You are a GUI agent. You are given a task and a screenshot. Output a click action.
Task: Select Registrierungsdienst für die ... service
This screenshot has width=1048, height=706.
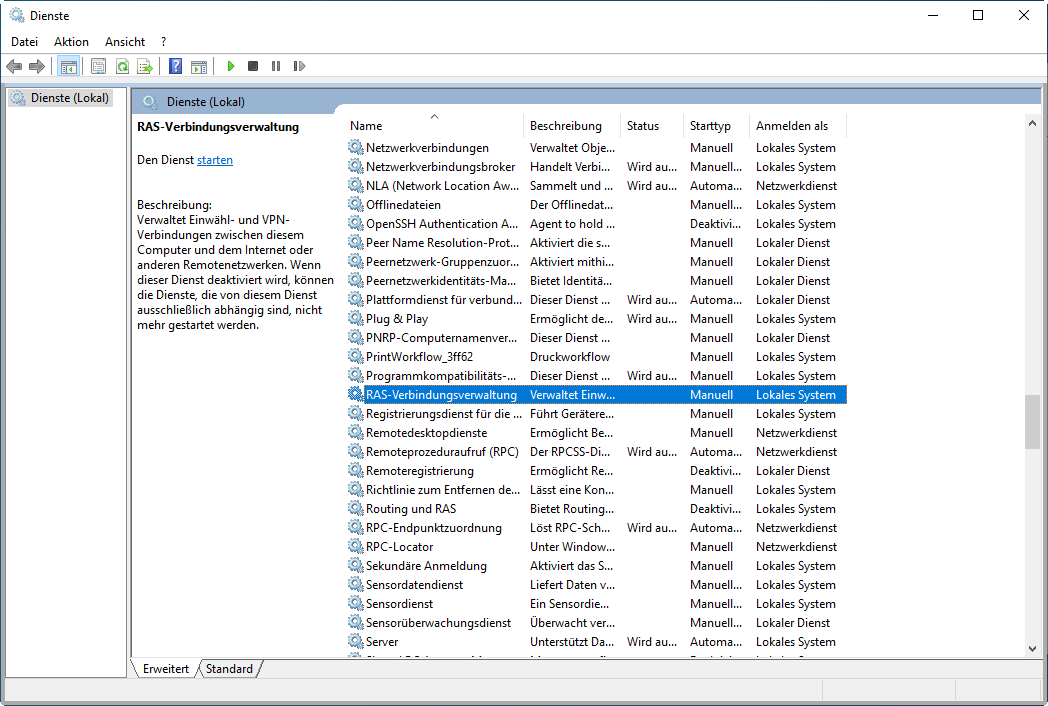(444, 414)
